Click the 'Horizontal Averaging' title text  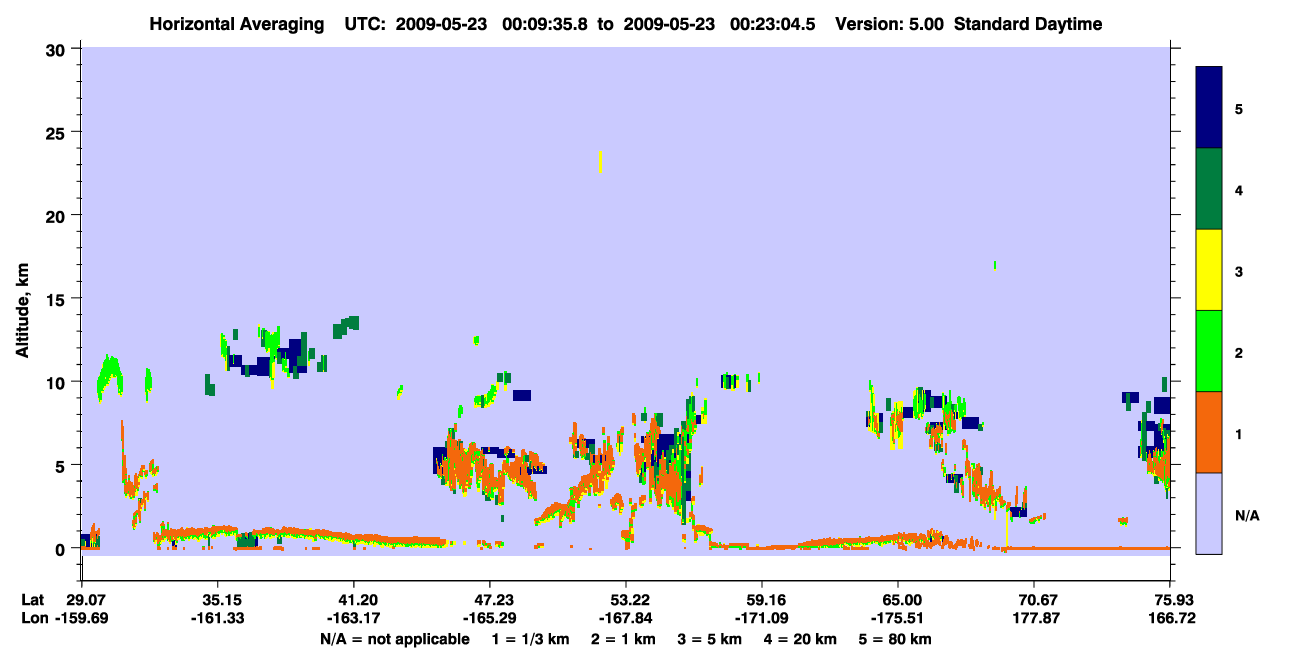click(x=236, y=24)
